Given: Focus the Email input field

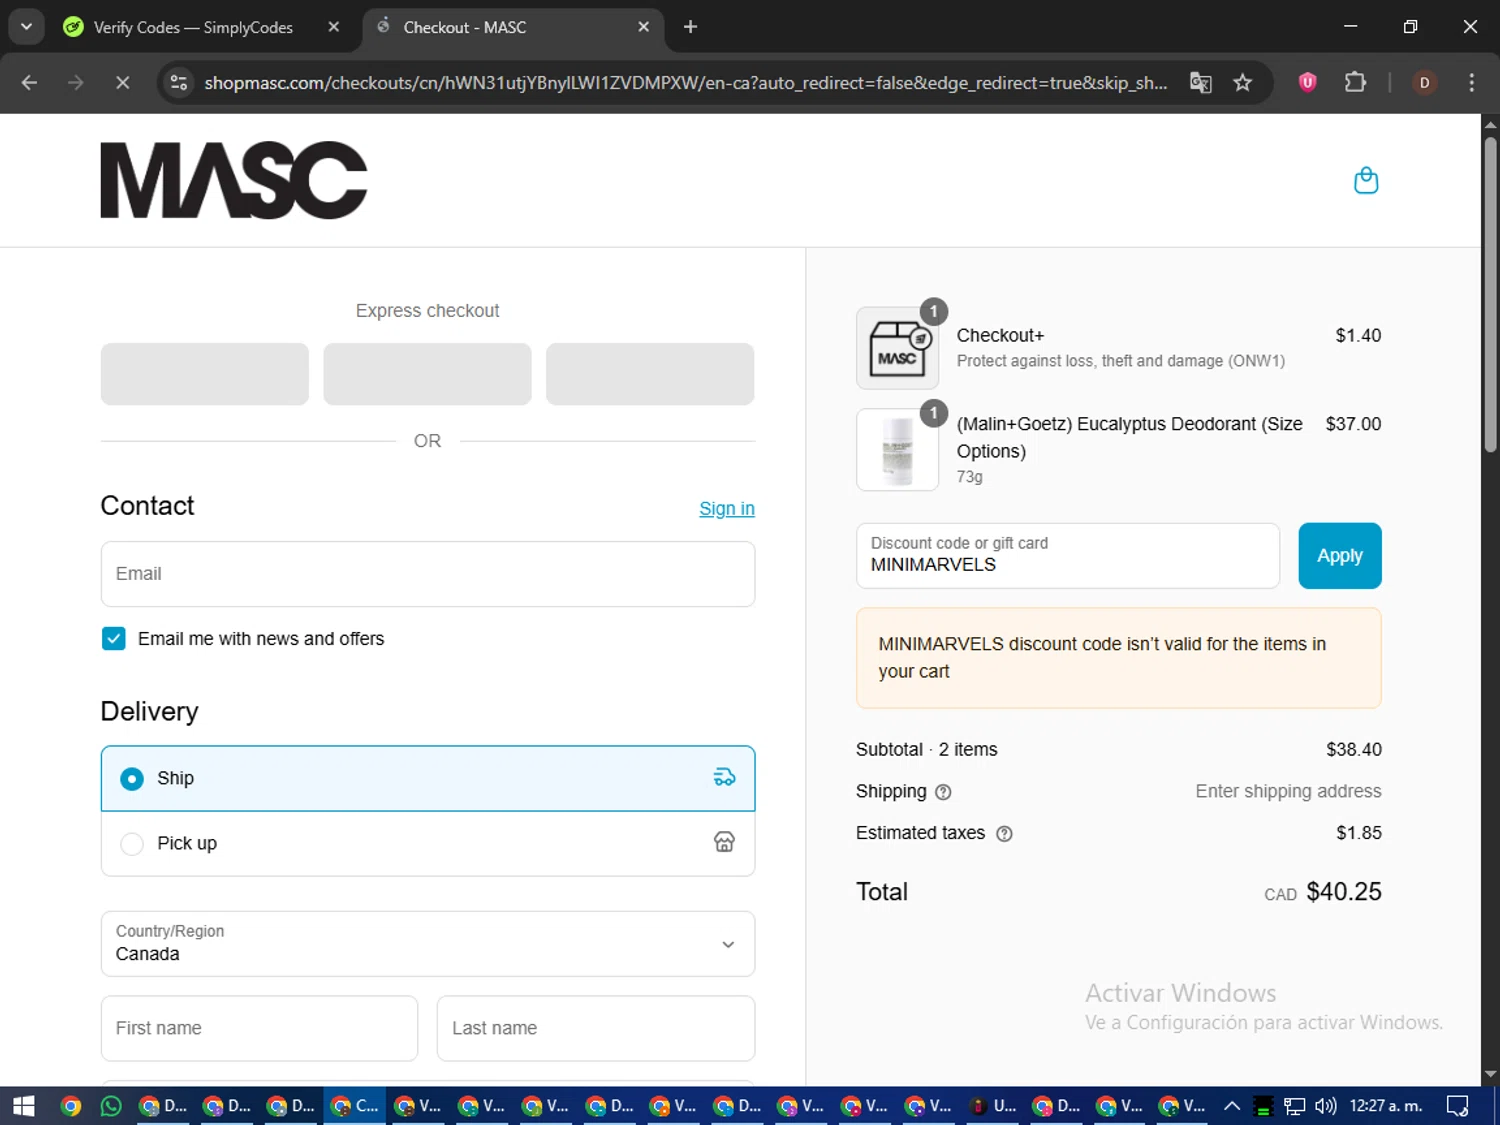Looking at the screenshot, I should pyautogui.click(x=428, y=574).
